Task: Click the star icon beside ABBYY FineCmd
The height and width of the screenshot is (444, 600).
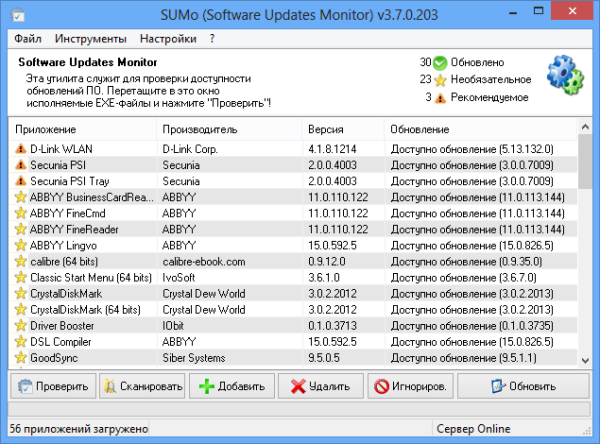Action: pyautogui.click(x=21, y=213)
